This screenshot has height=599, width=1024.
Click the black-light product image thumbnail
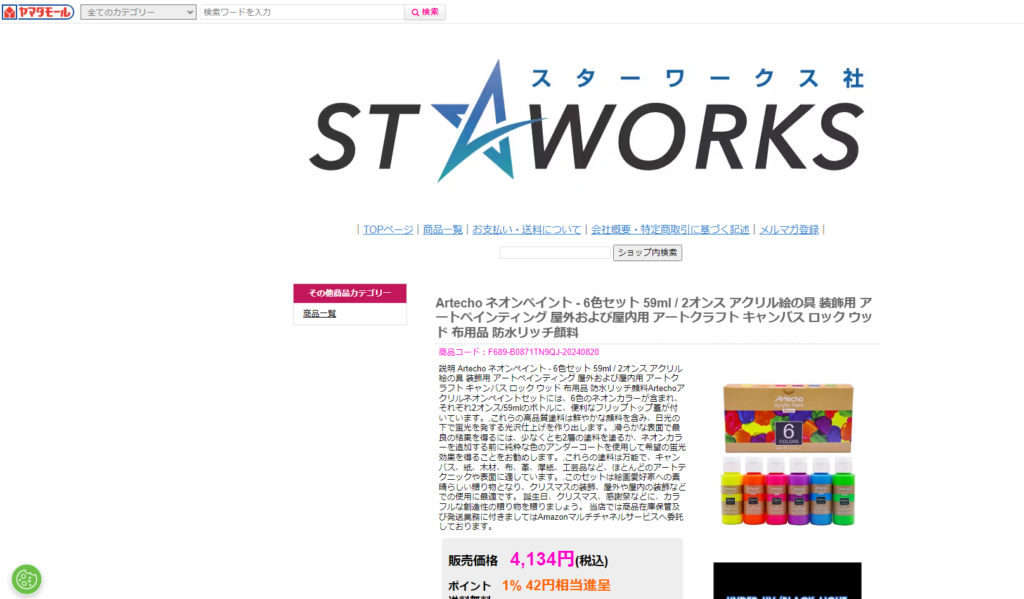click(787, 581)
